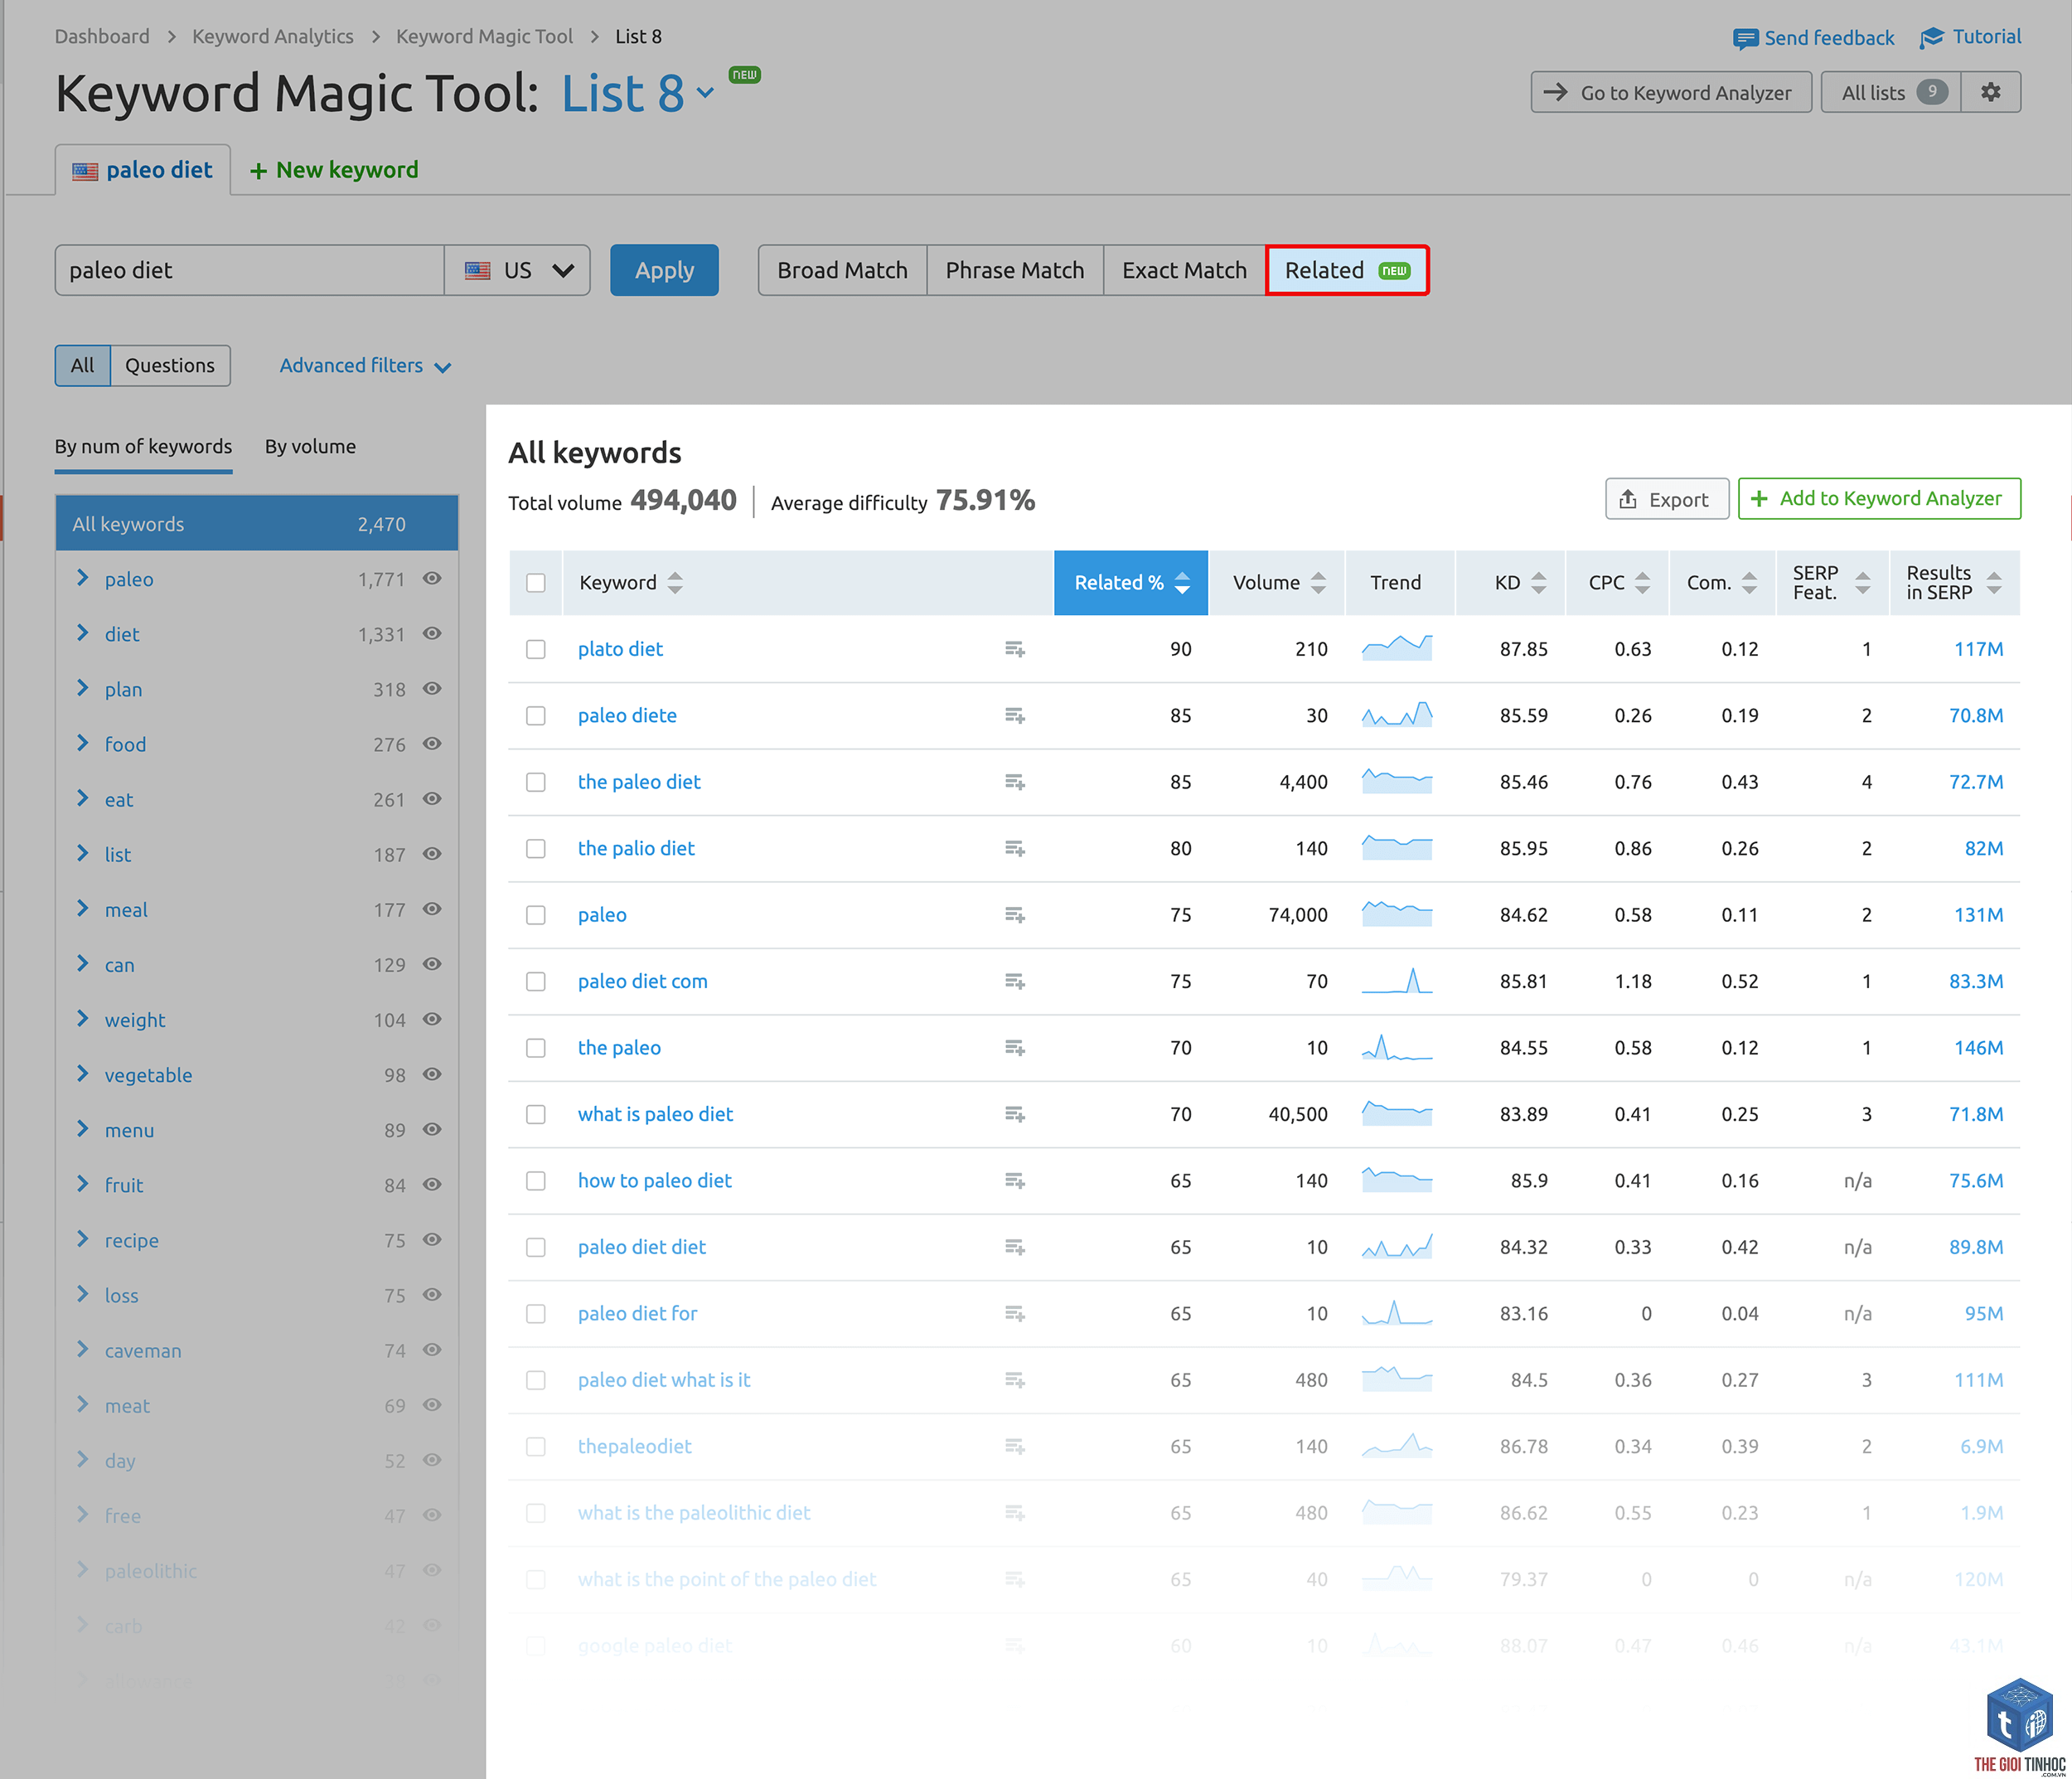2072x1779 pixels.
Task: Sort by Results in SERP arrows
Action: click(1994, 583)
